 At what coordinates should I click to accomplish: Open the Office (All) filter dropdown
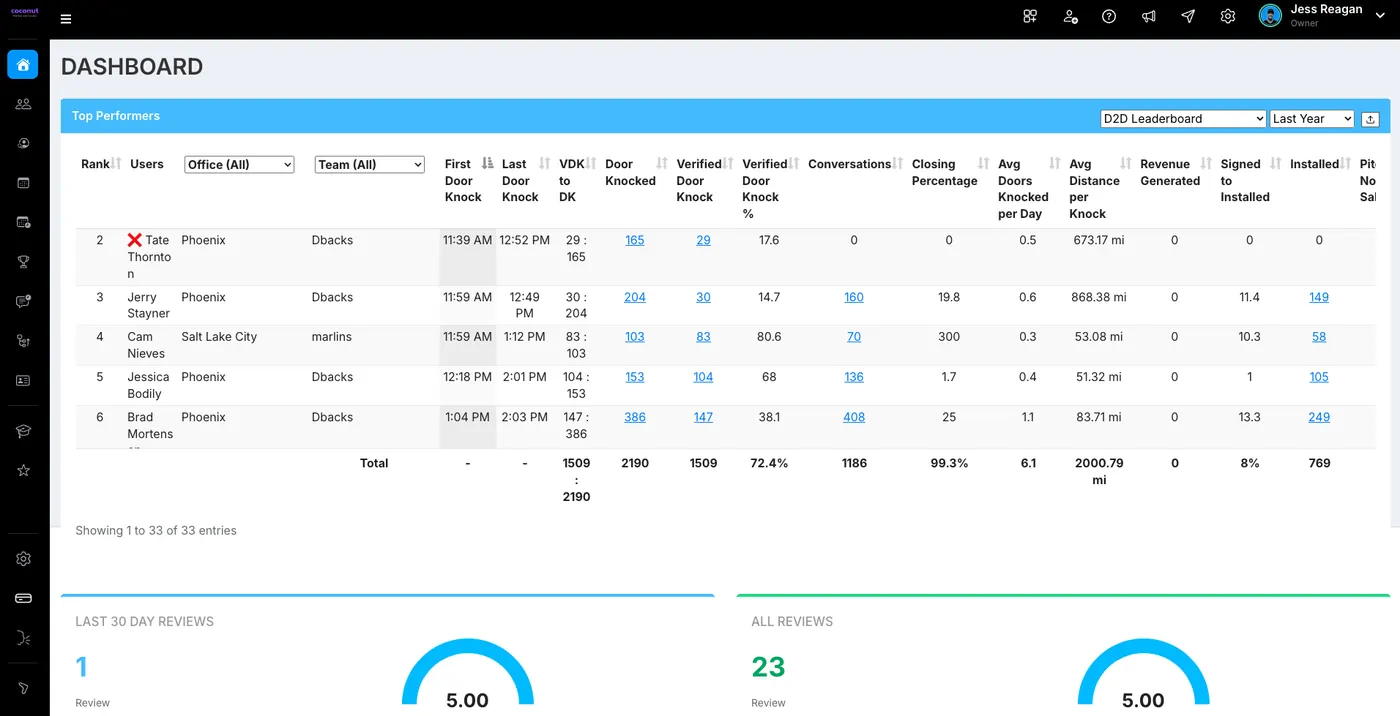pyautogui.click(x=239, y=164)
